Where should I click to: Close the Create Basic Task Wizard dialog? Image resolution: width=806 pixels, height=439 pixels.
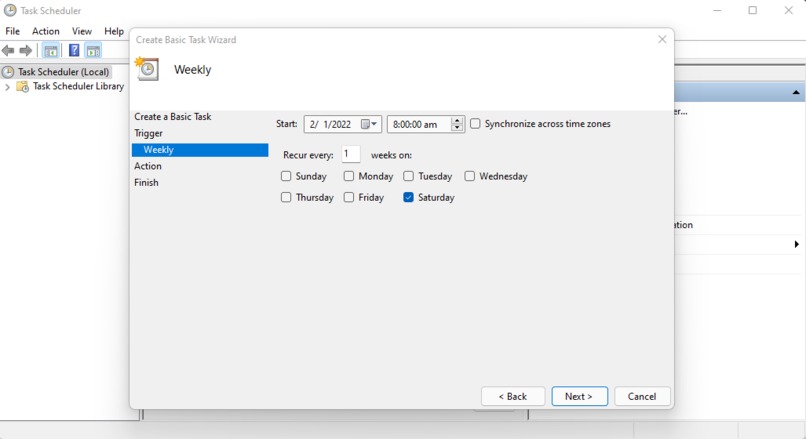[x=662, y=40]
